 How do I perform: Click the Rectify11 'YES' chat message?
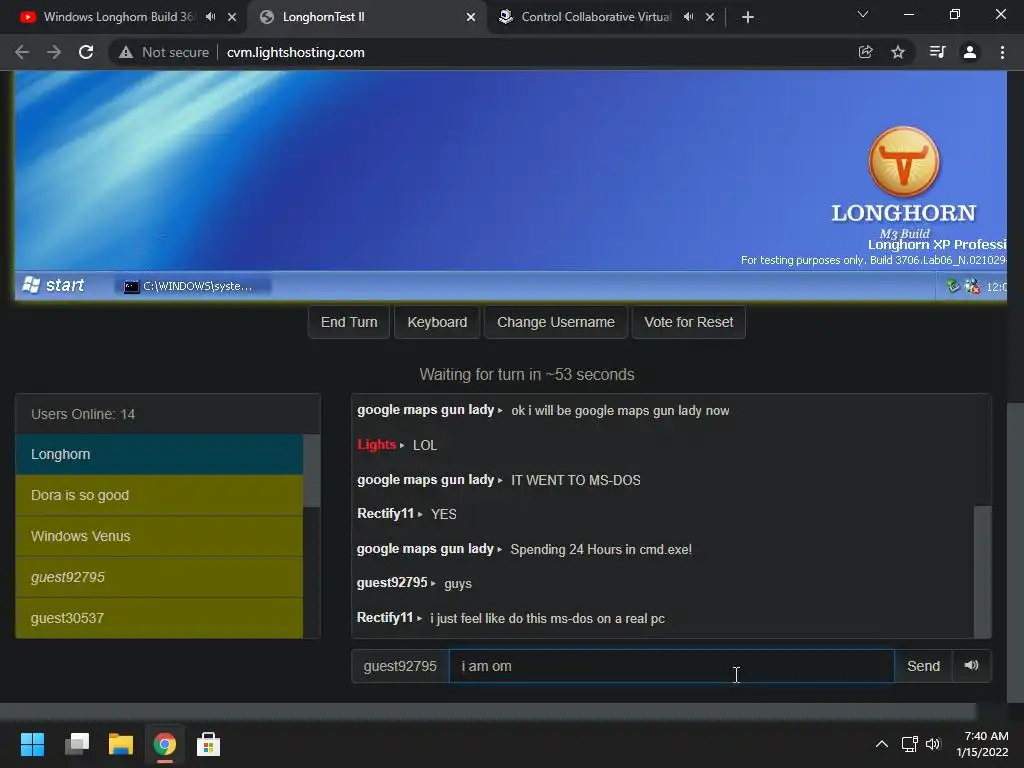pos(443,514)
